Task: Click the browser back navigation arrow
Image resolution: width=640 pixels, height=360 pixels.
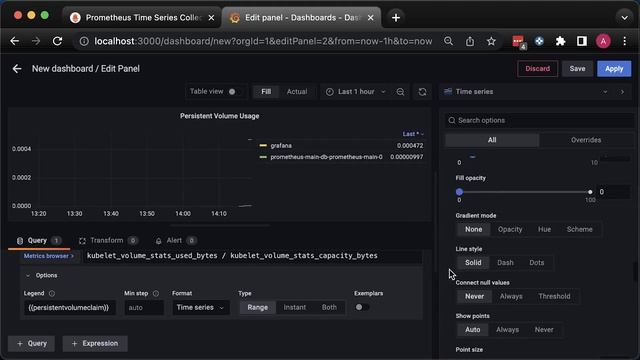Action: 15,41
